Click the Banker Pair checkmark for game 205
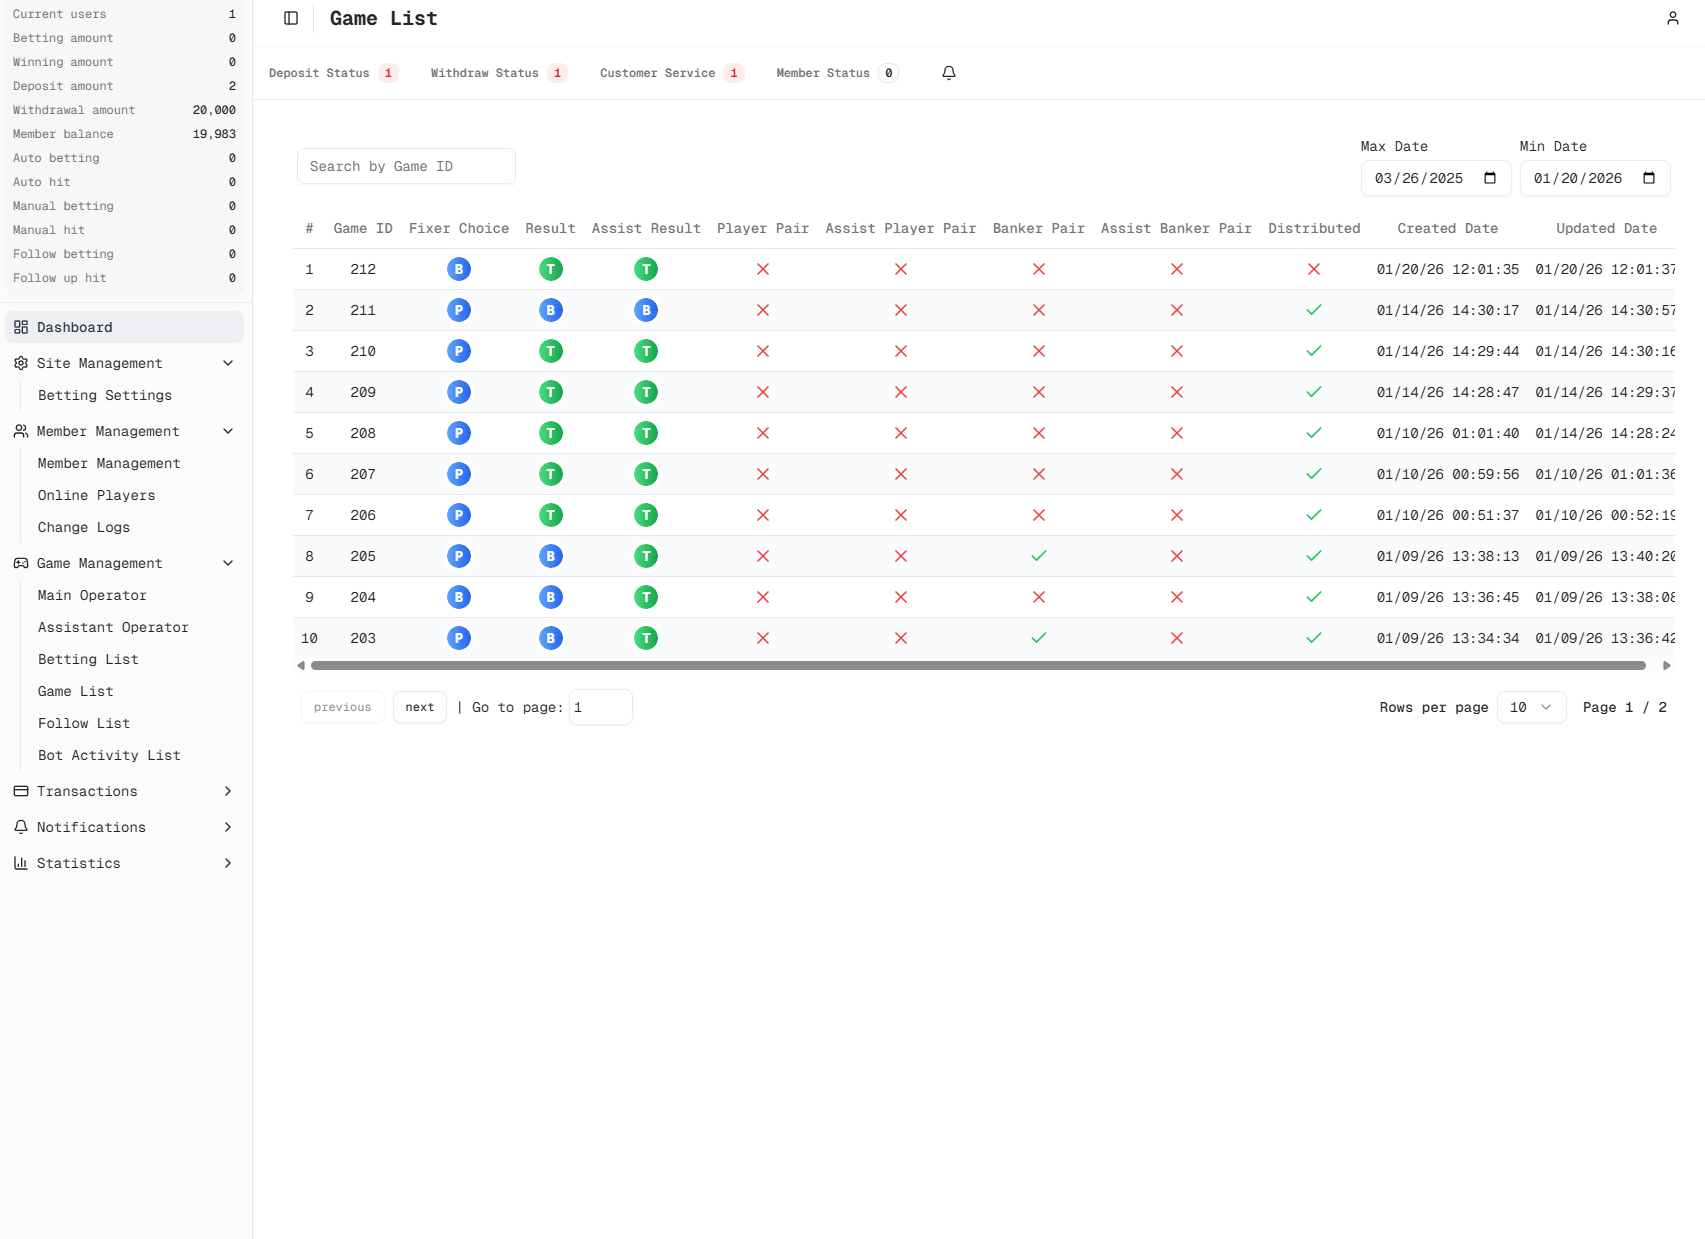Screen dimensions: 1705x1239 1038,556
